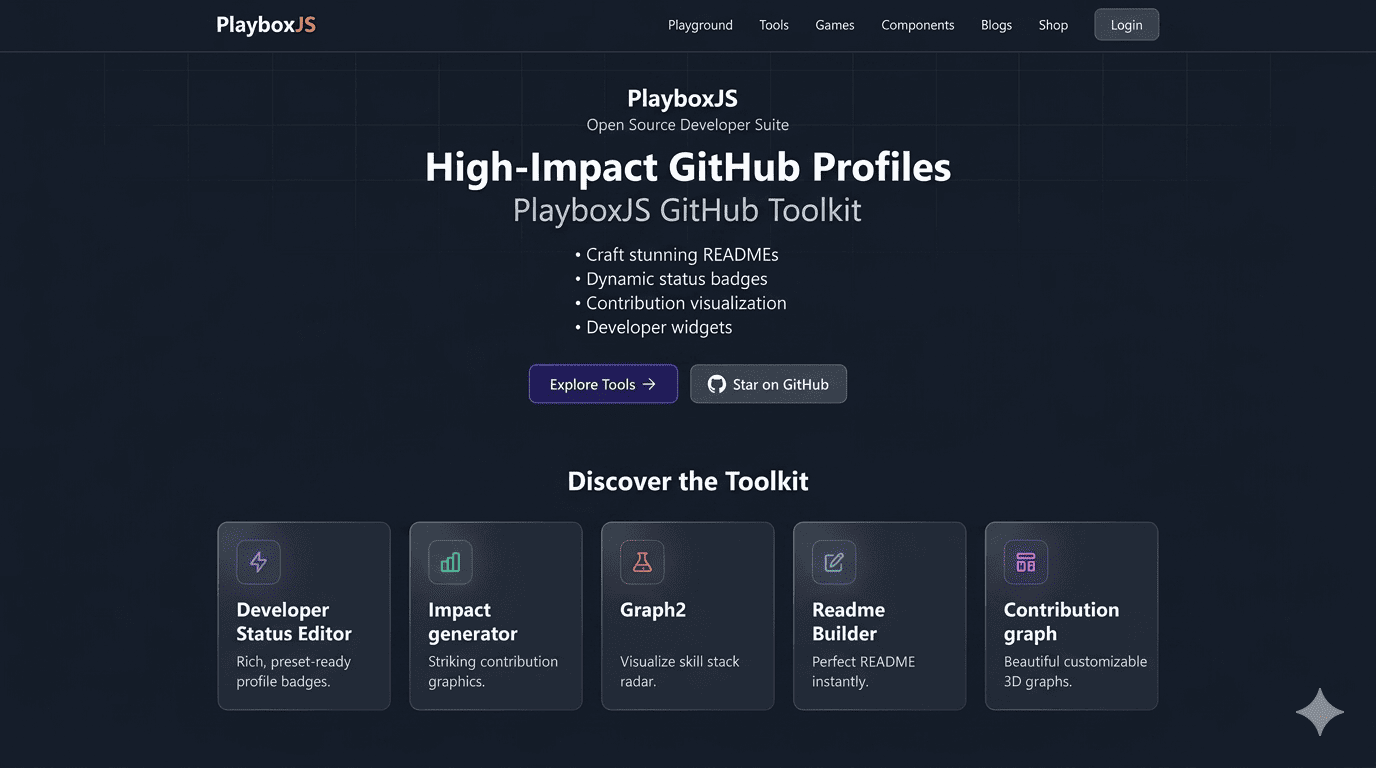Click the Impact generator card
The image size is (1376, 768).
pyautogui.click(x=495, y=616)
